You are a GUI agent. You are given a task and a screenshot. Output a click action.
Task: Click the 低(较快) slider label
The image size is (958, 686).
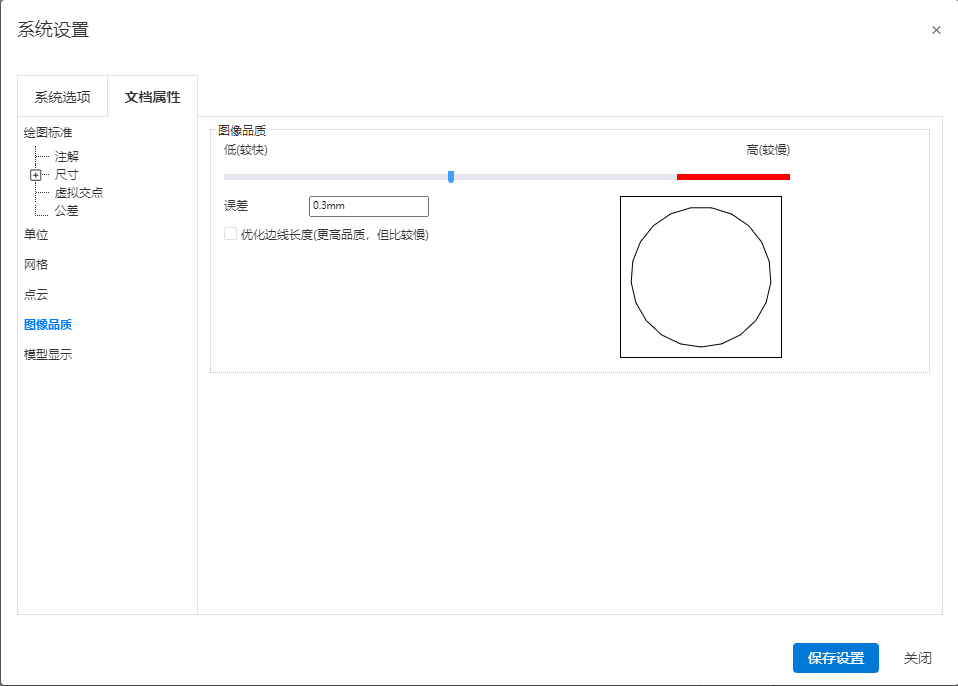click(x=246, y=150)
